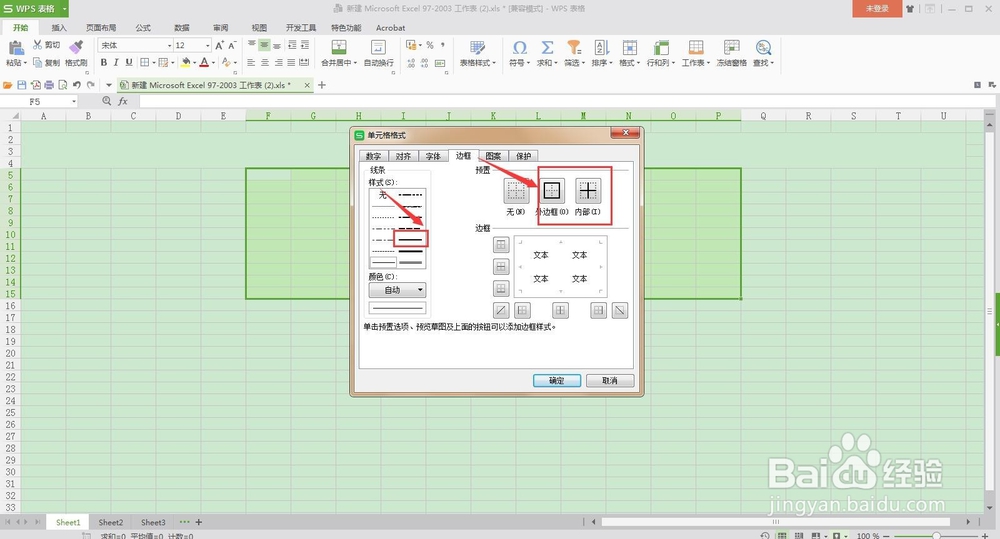Click the 确定 button in the dialog
Image resolution: width=1000 pixels, height=539 pixels.
pyautogui.click(x=557, y=381)
